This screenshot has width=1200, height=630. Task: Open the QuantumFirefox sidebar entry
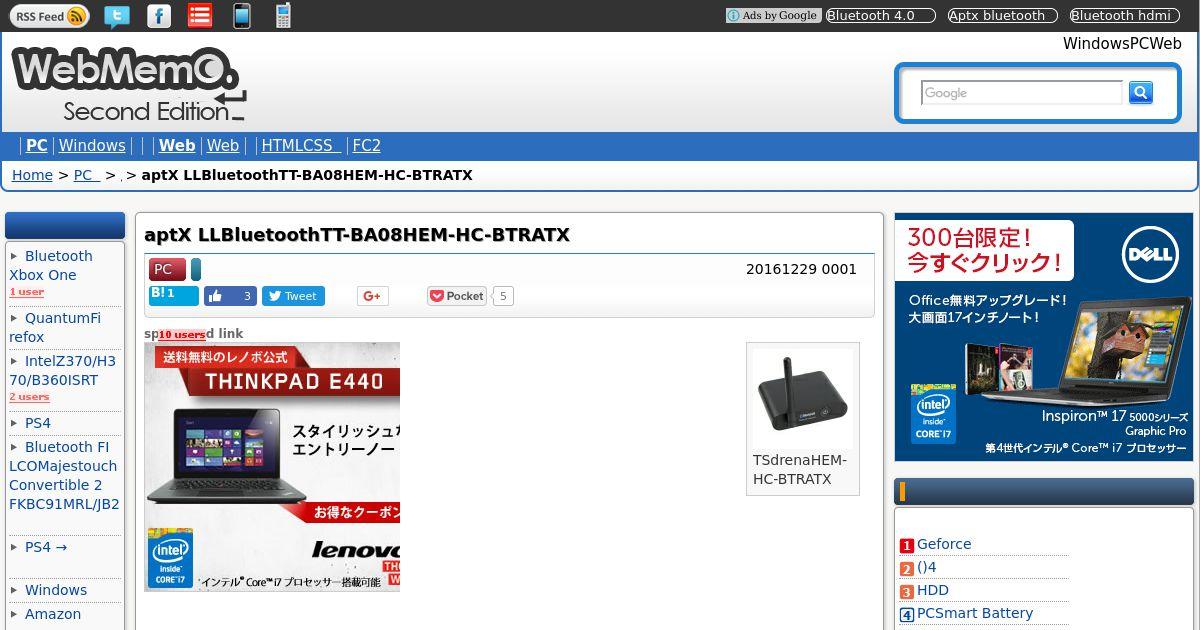(55, 328)
